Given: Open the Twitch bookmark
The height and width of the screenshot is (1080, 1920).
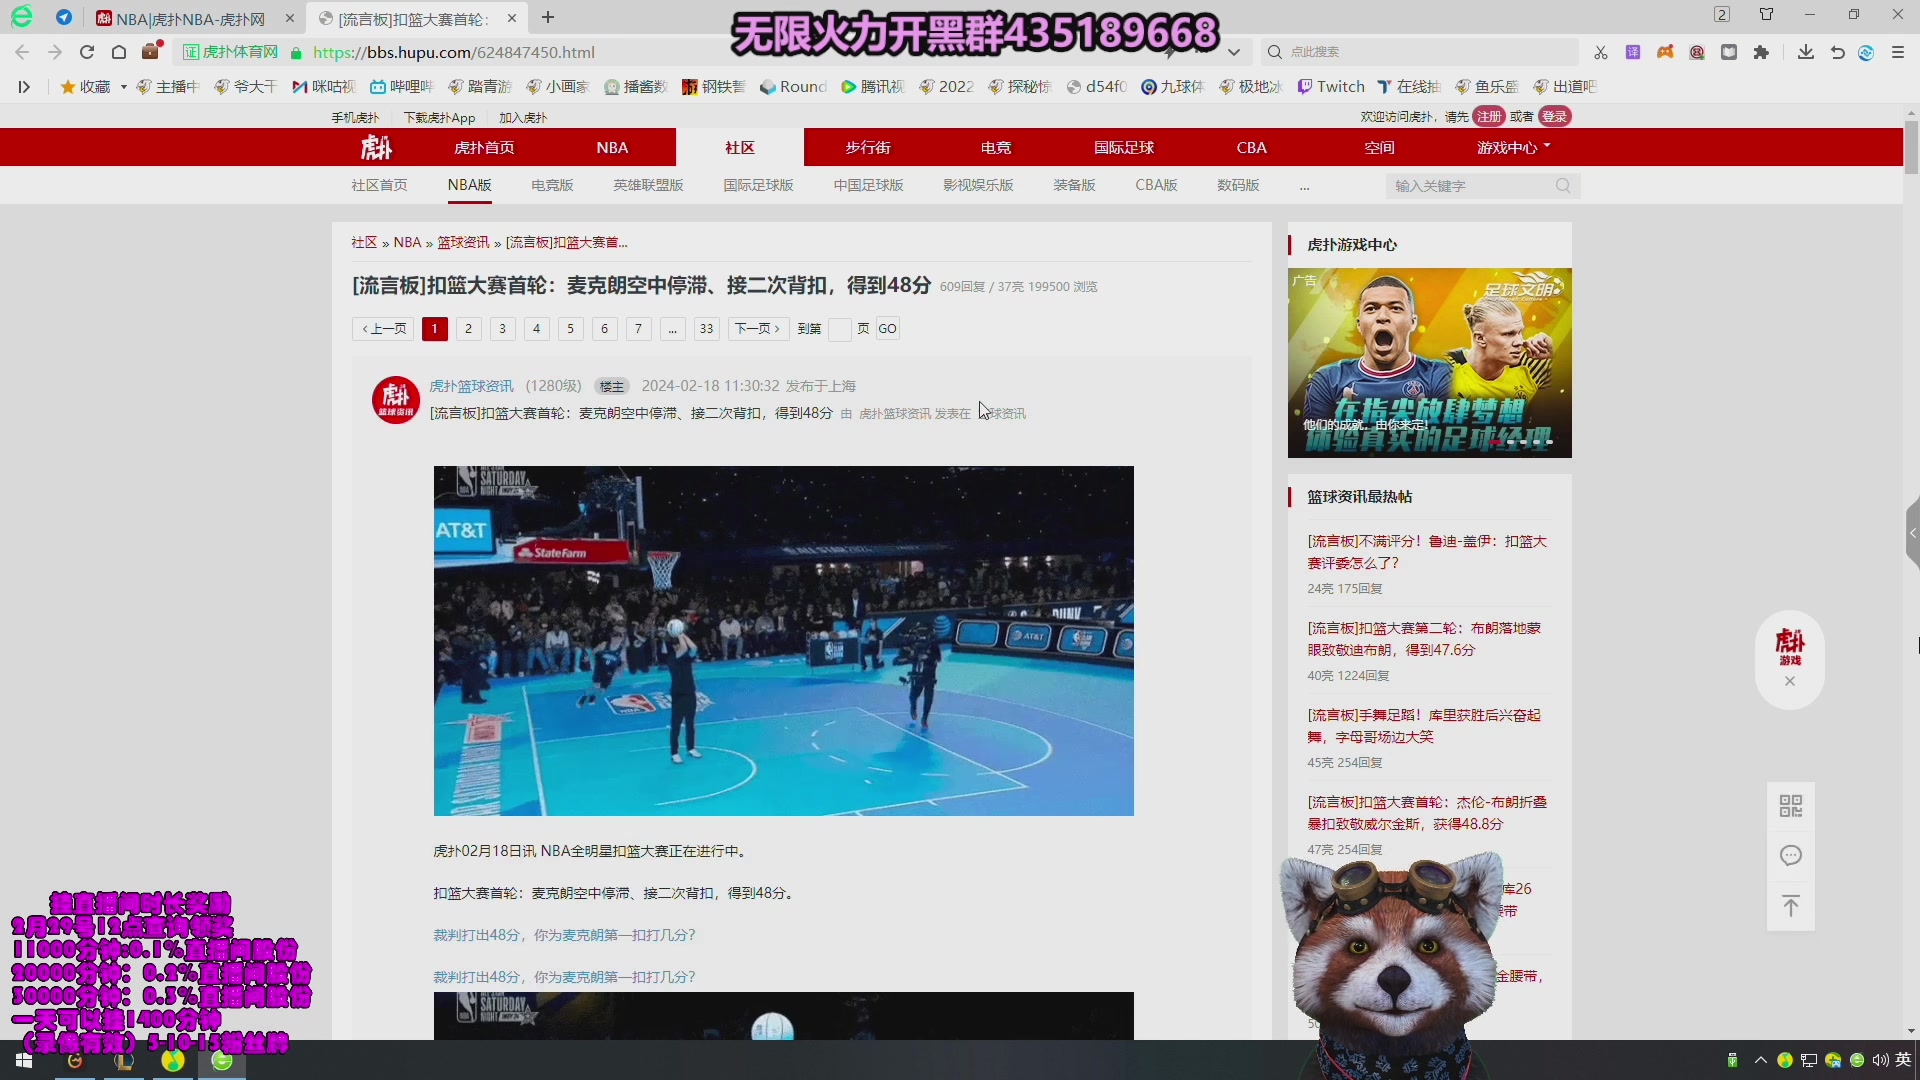Looking at the screenshot, I should coord(1331,87).
